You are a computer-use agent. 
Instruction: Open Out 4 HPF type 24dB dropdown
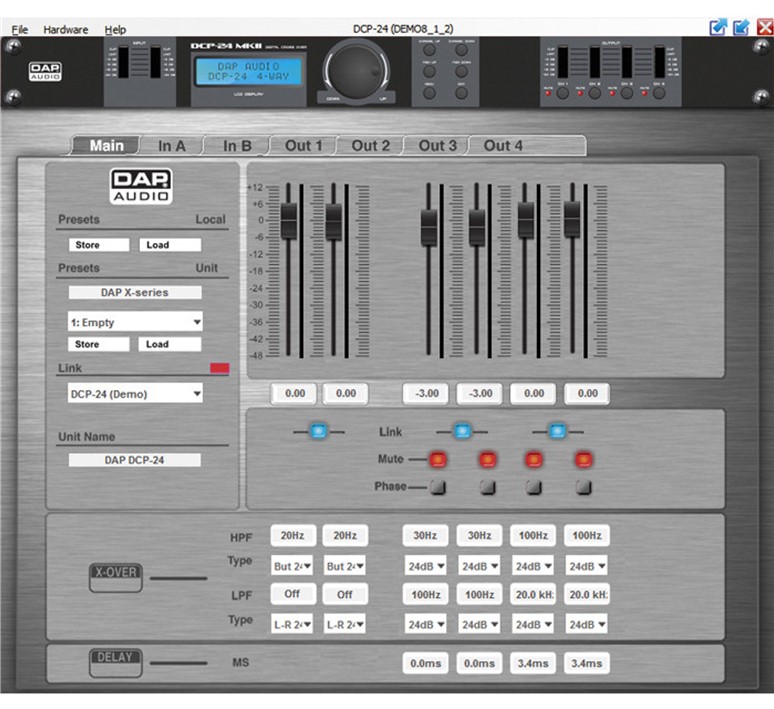(586, 566)
